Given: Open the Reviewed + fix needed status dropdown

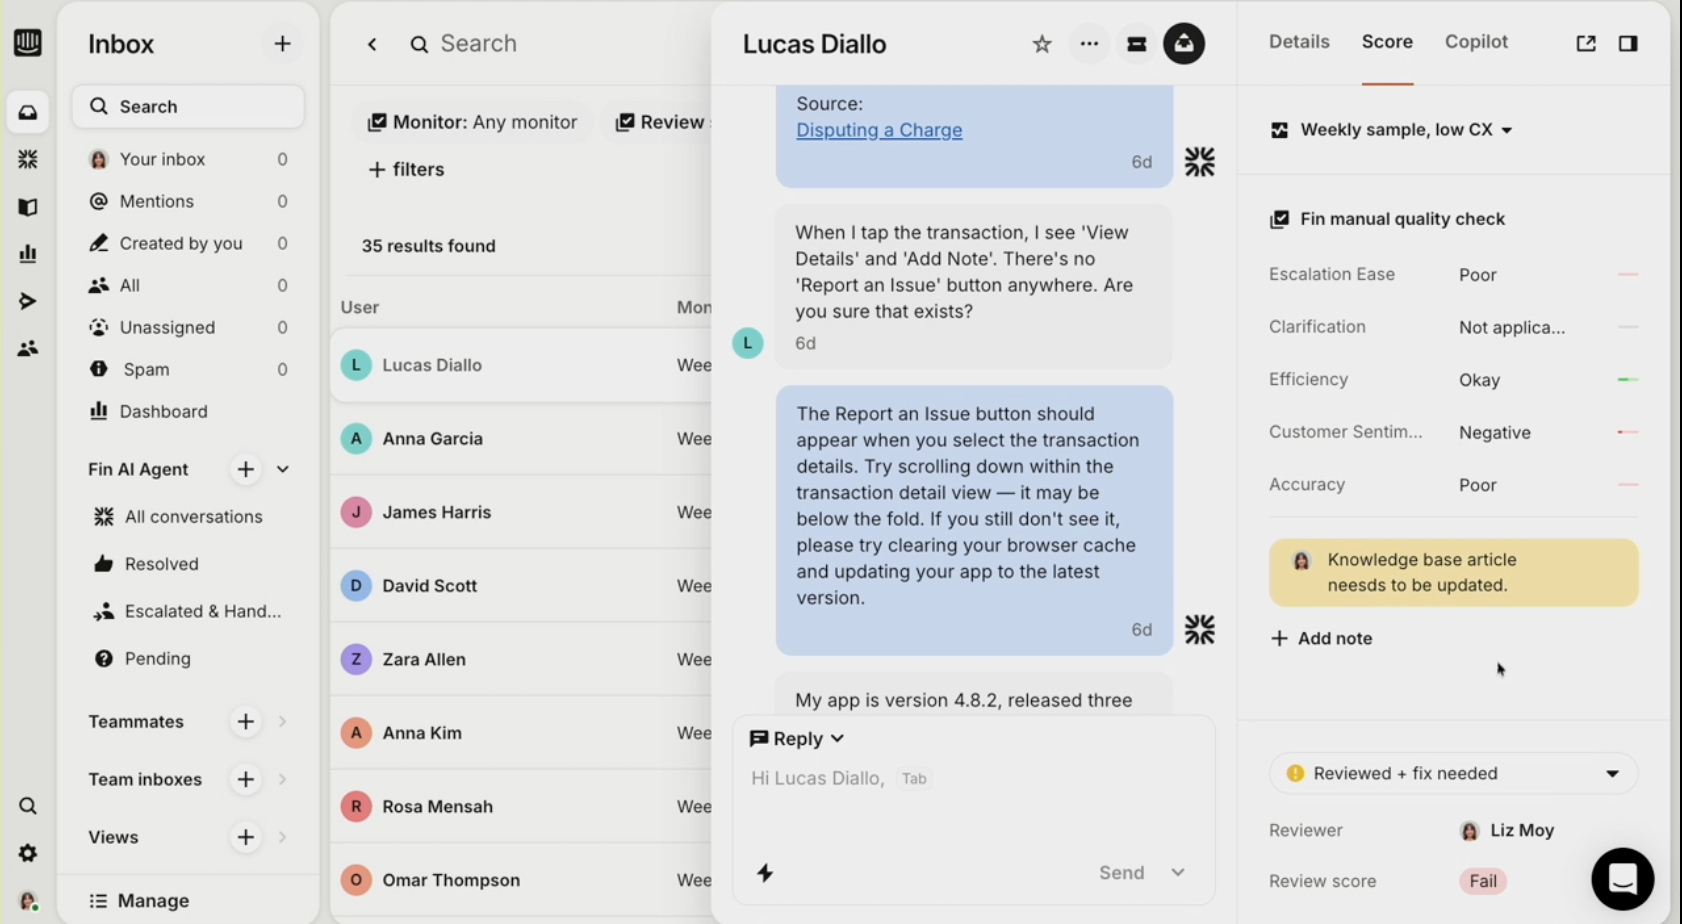Looking at the screenshot, I should click(1453, 773).
